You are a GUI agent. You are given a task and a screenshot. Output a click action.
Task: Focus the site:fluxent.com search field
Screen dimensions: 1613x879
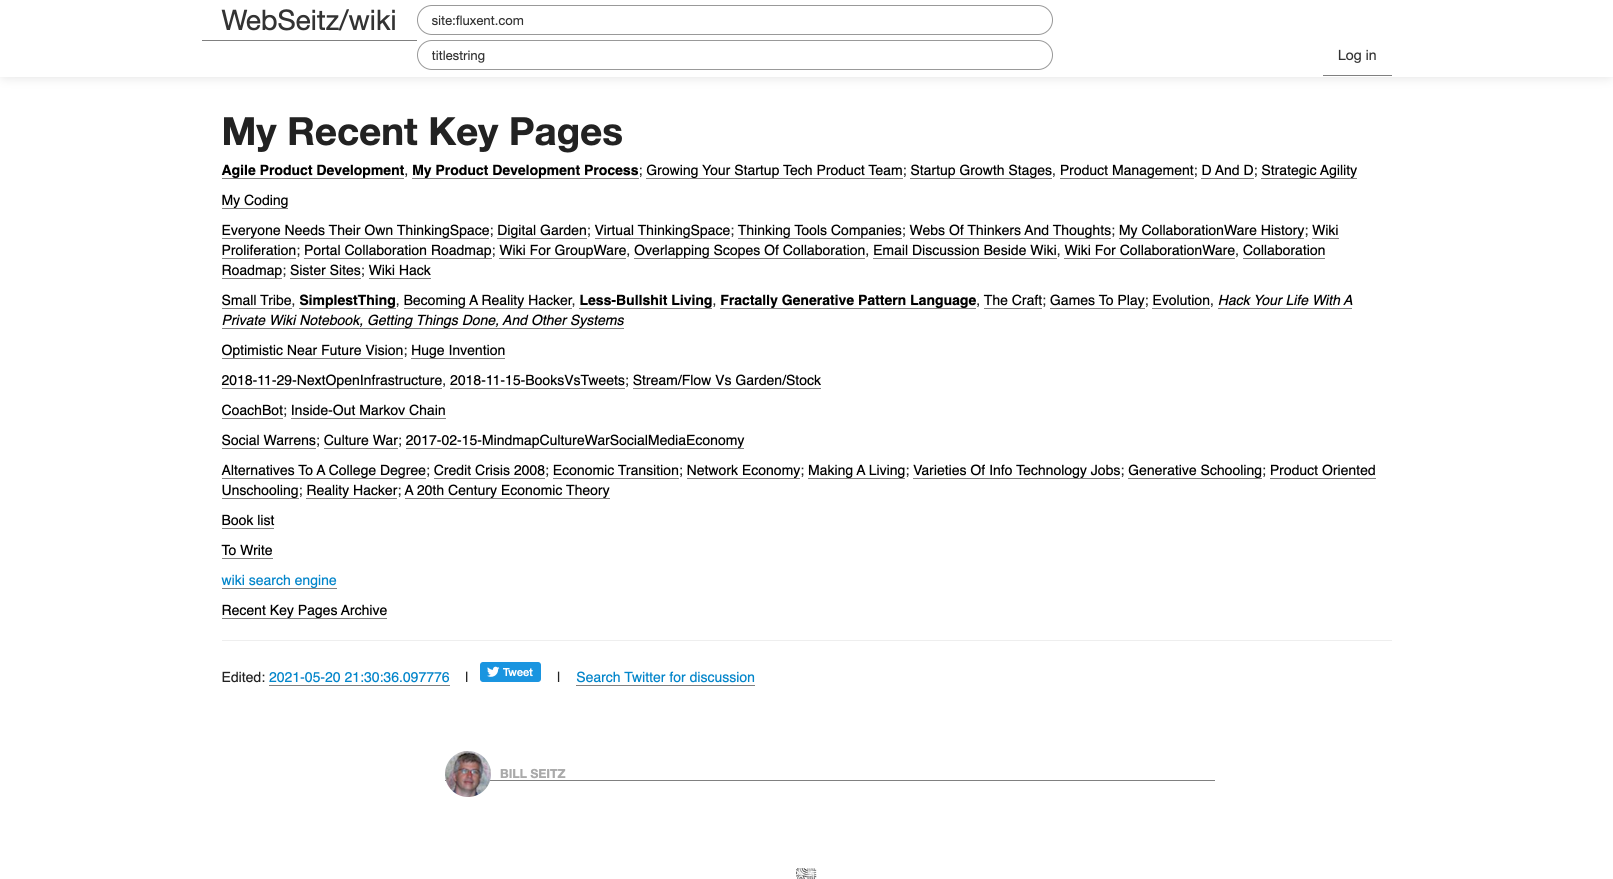734,20
